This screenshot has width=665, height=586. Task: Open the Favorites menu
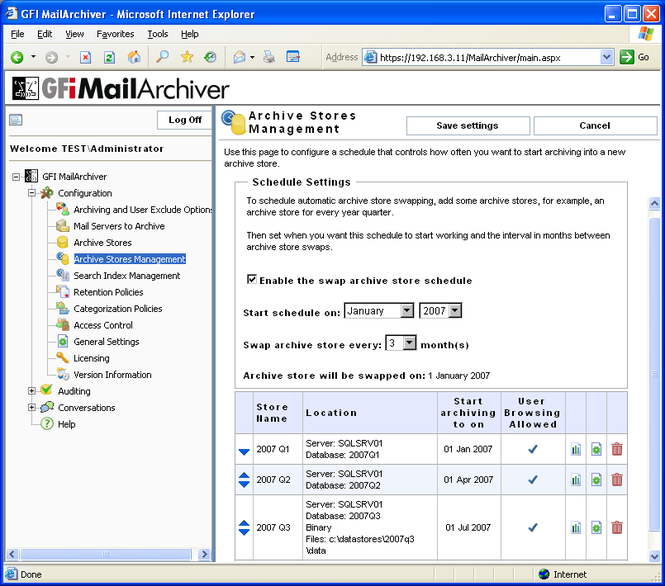(x=115, y=34)
